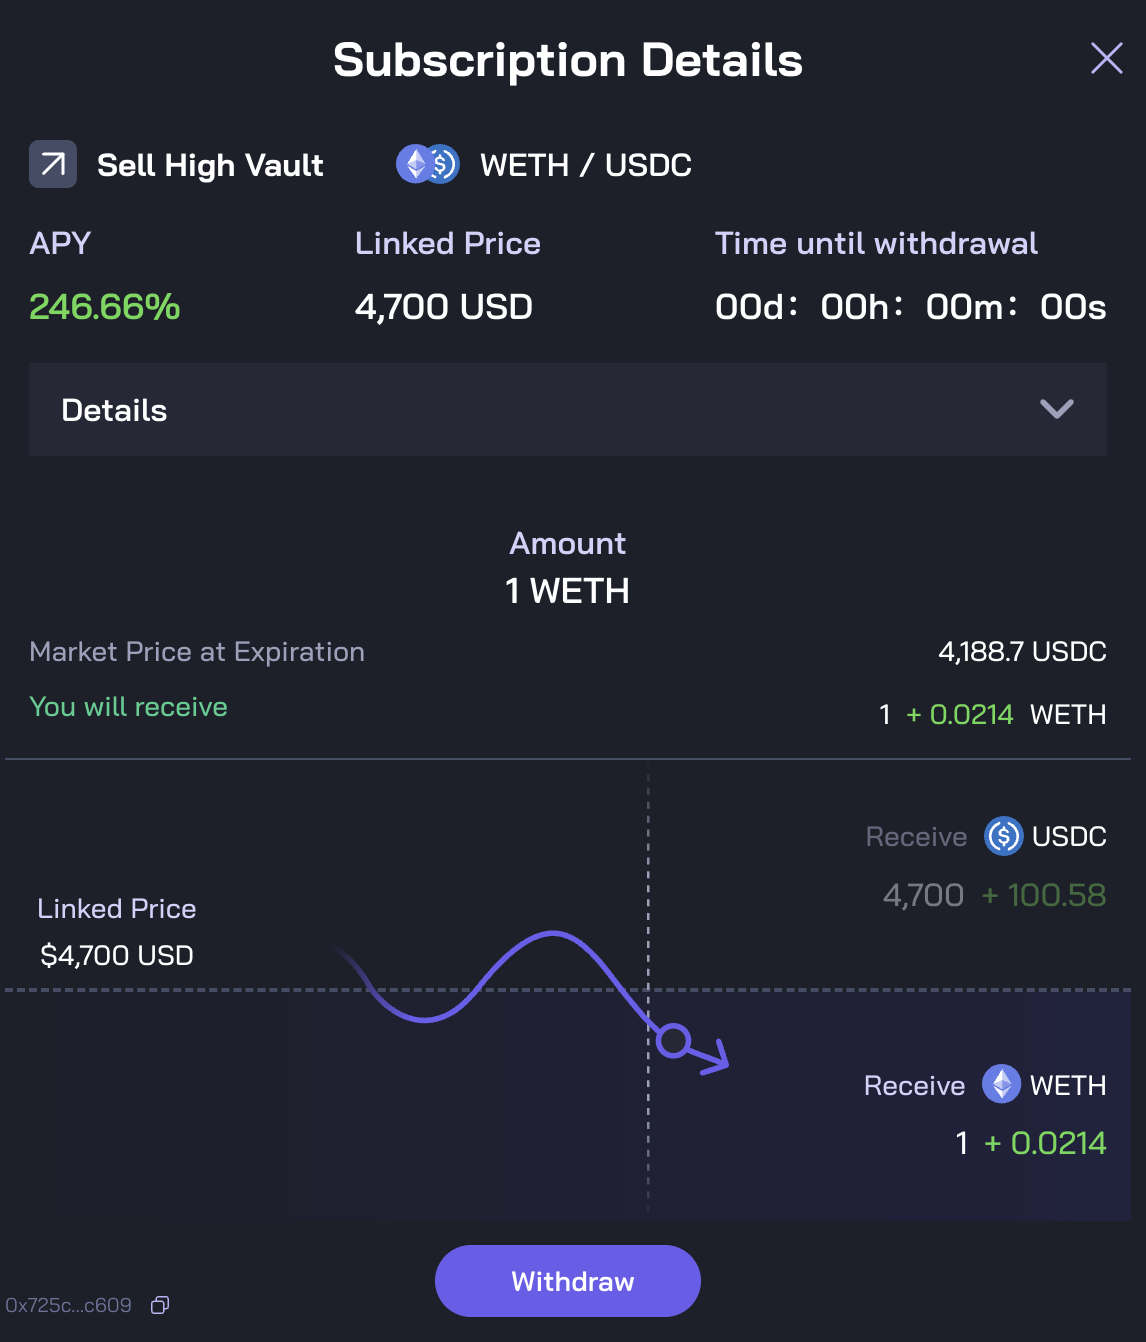Click the 1 WETH amount value
This screenshot has width=1146, height=1342.
(567, 591)
